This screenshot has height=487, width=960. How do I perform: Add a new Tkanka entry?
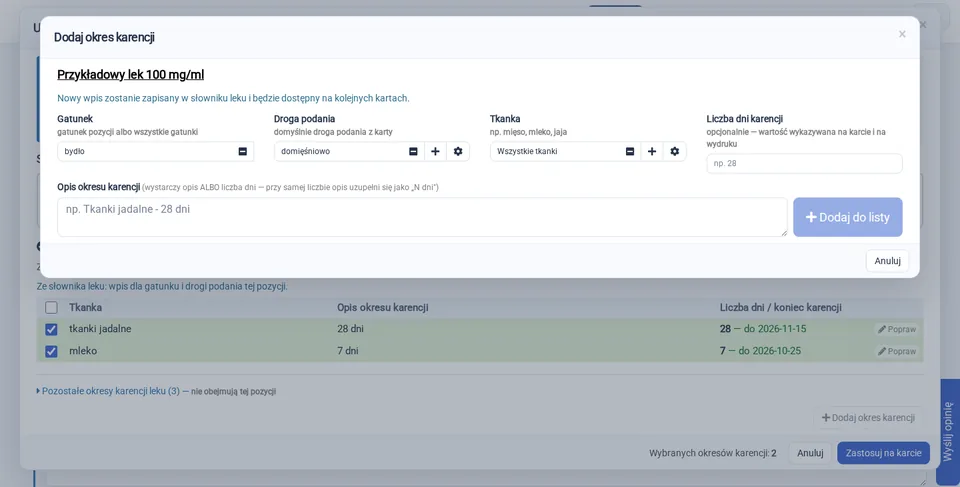[652, 151]
